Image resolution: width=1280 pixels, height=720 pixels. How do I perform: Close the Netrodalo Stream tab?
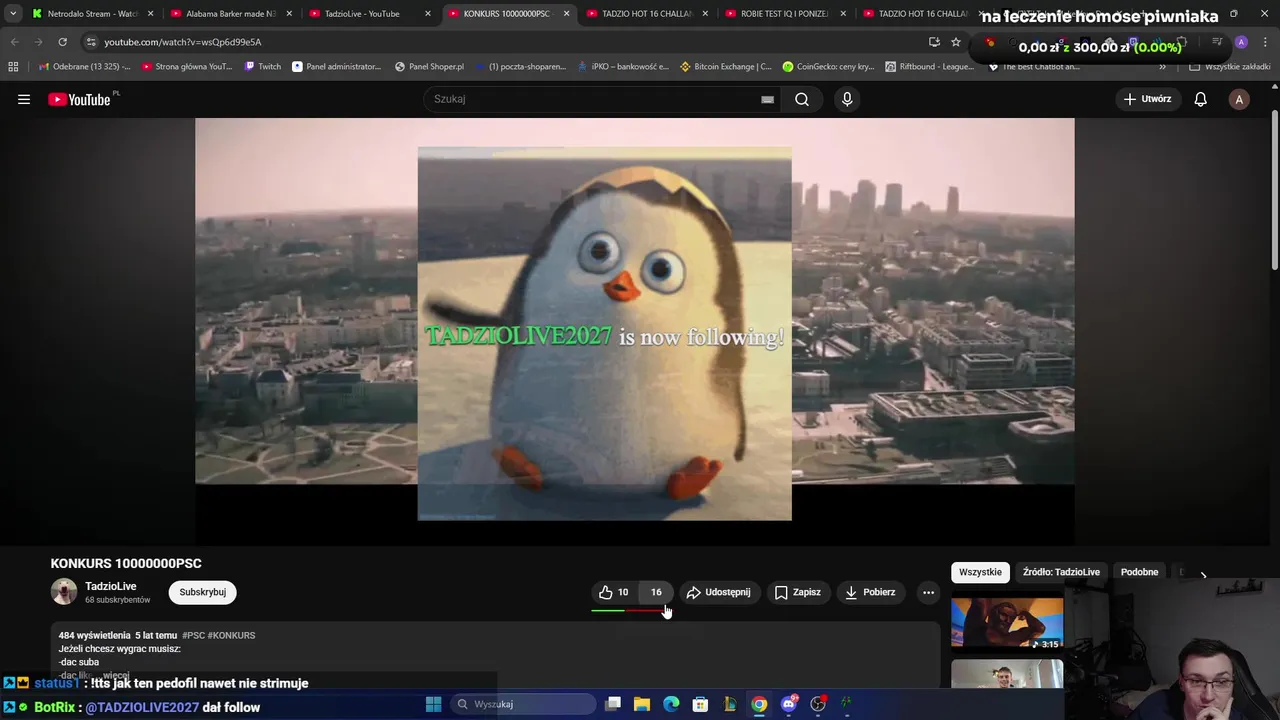click(x=151, y=14)
